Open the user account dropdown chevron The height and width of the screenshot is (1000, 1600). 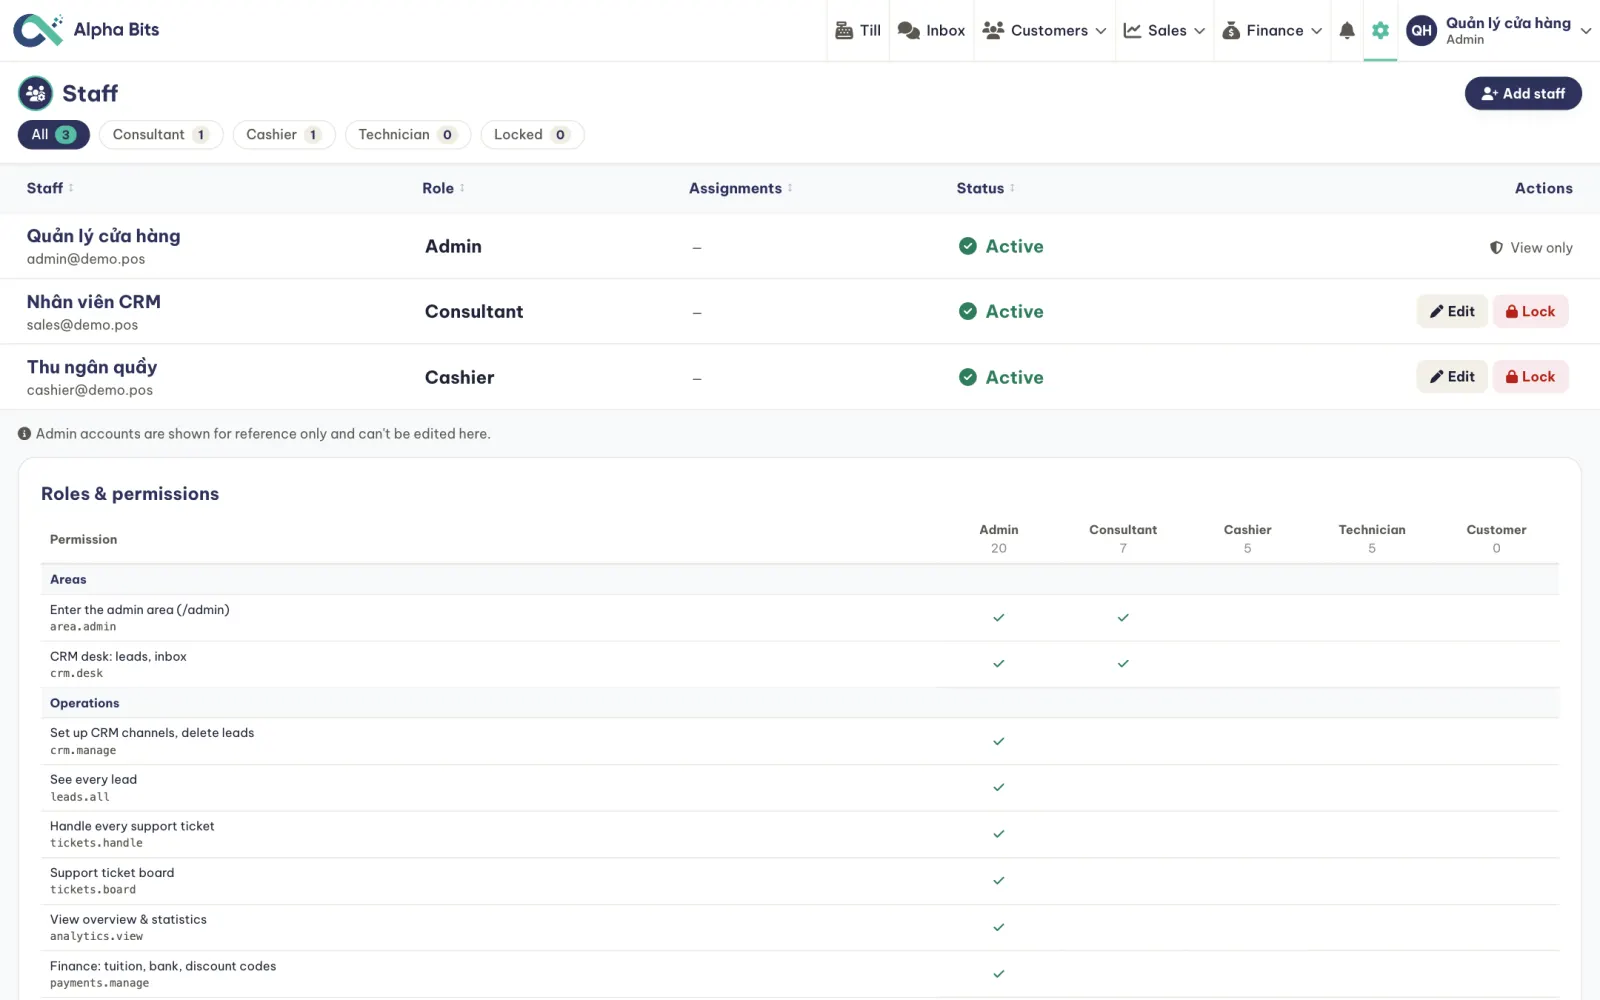click(1585, 31)
